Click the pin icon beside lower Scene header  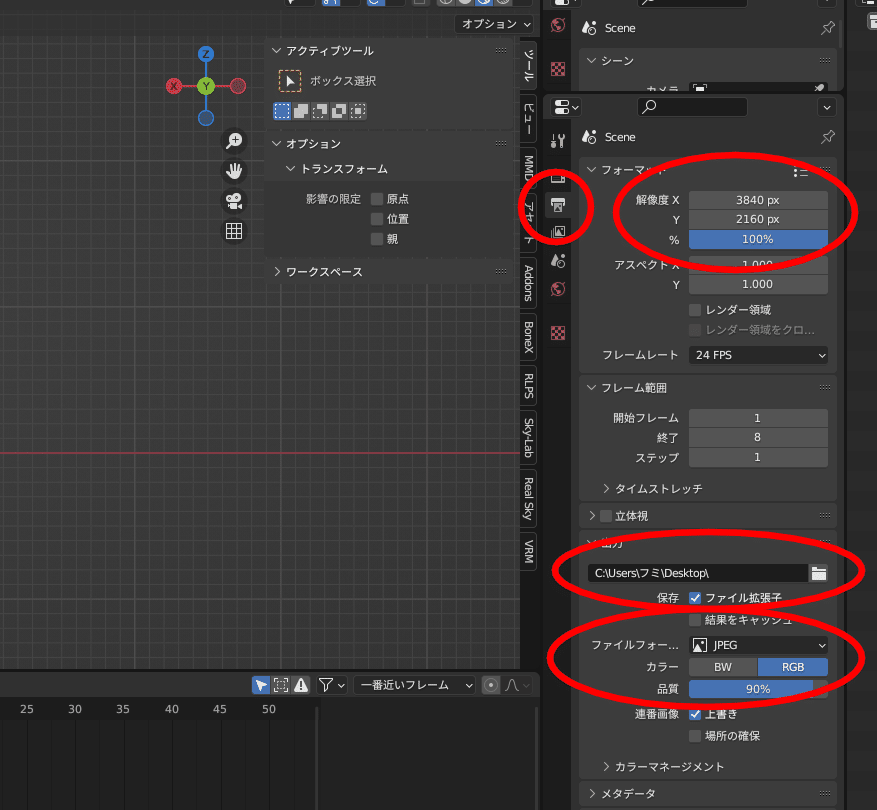click(827, 137)
